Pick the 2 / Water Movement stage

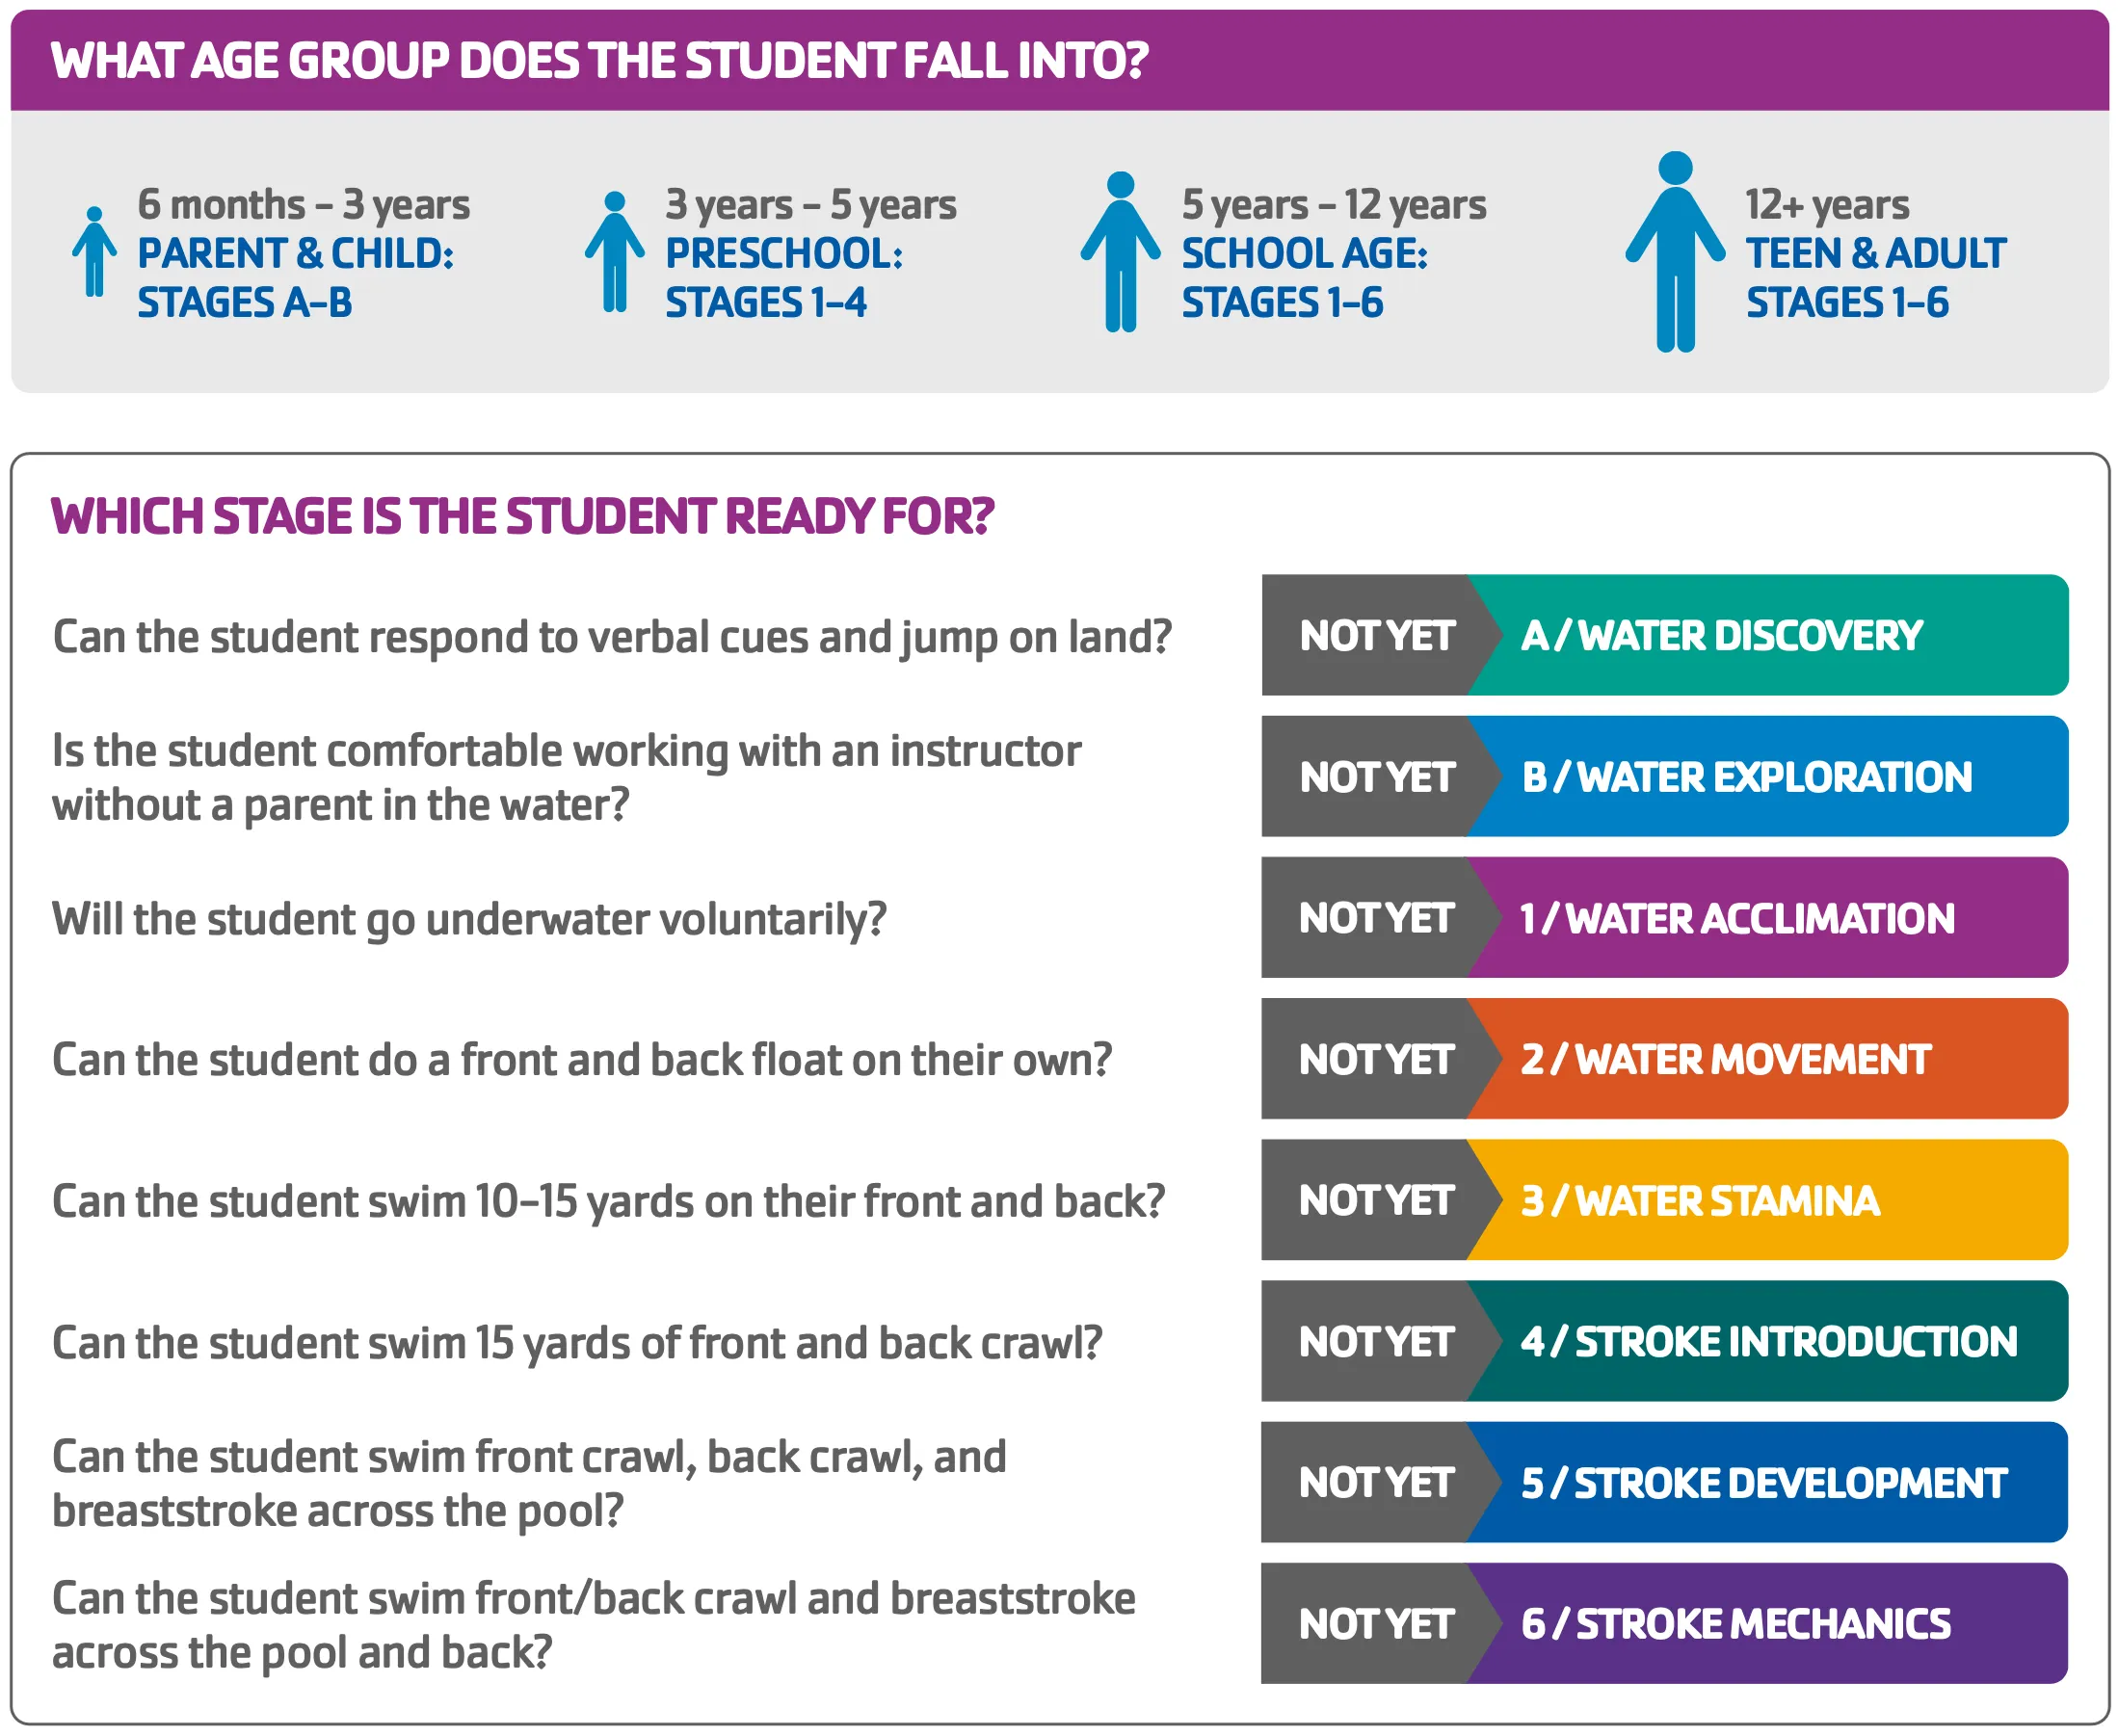(x=1765, y=1058)
